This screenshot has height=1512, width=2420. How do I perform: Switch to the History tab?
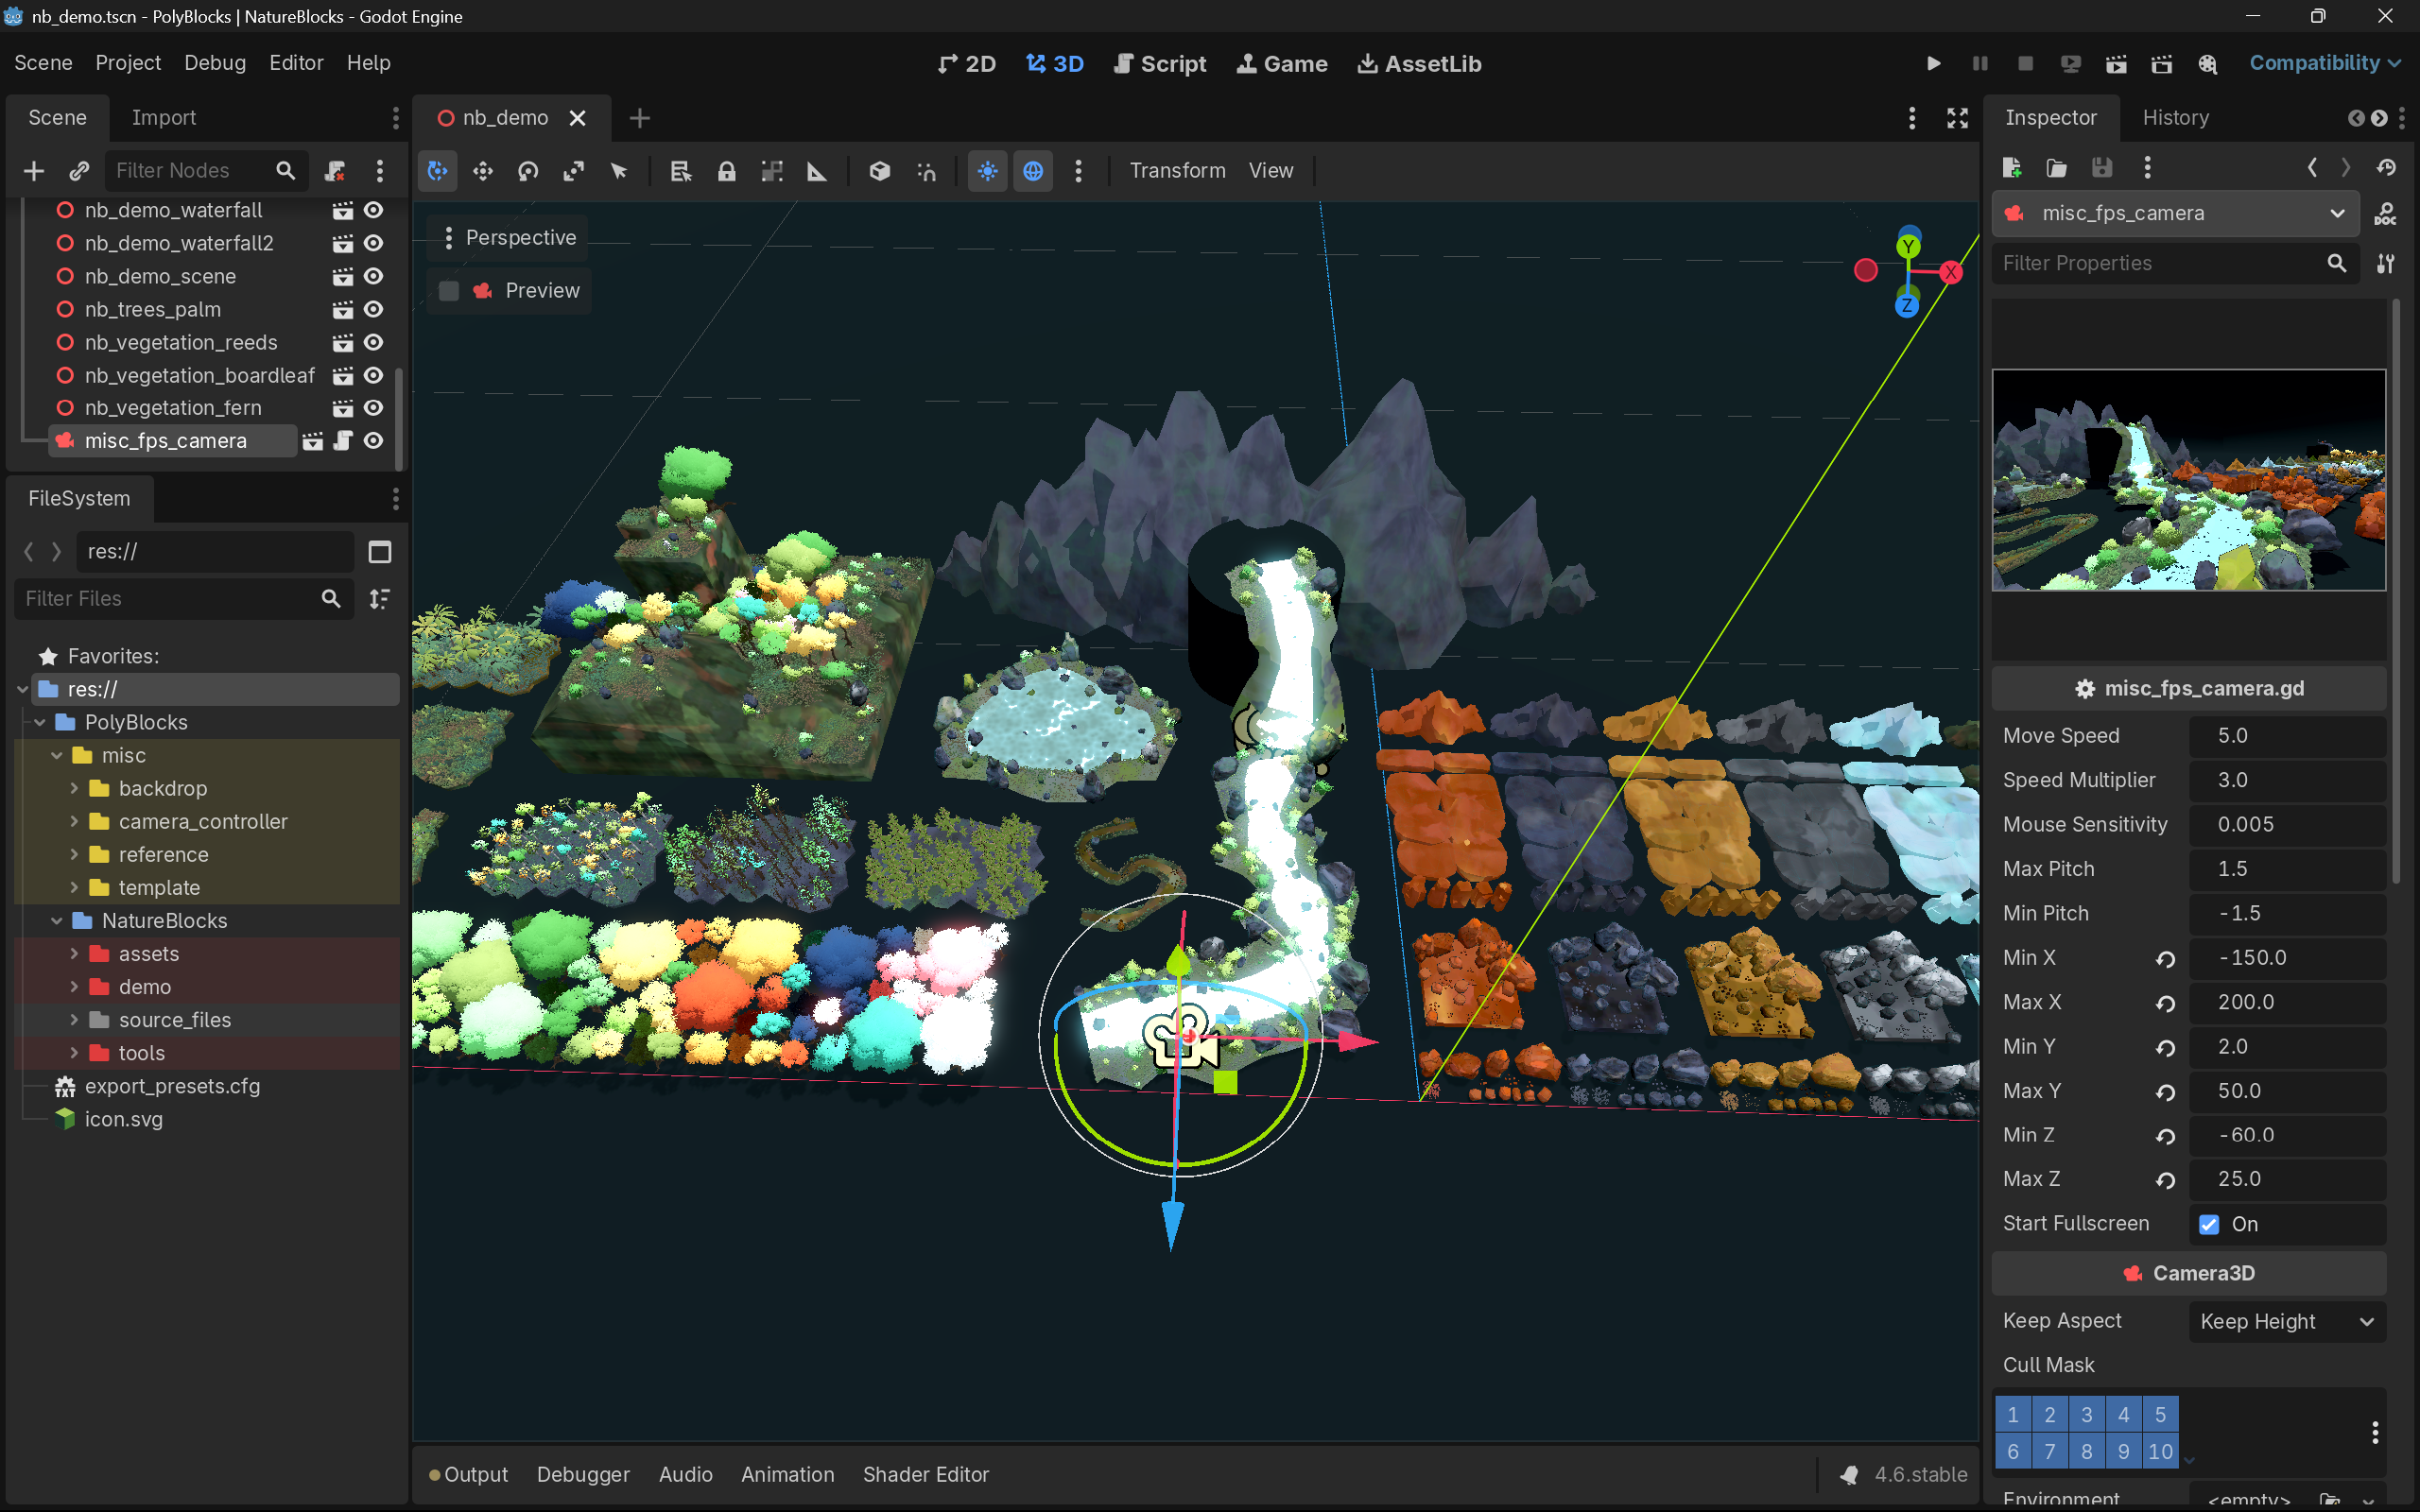[x=2176, y=118]
